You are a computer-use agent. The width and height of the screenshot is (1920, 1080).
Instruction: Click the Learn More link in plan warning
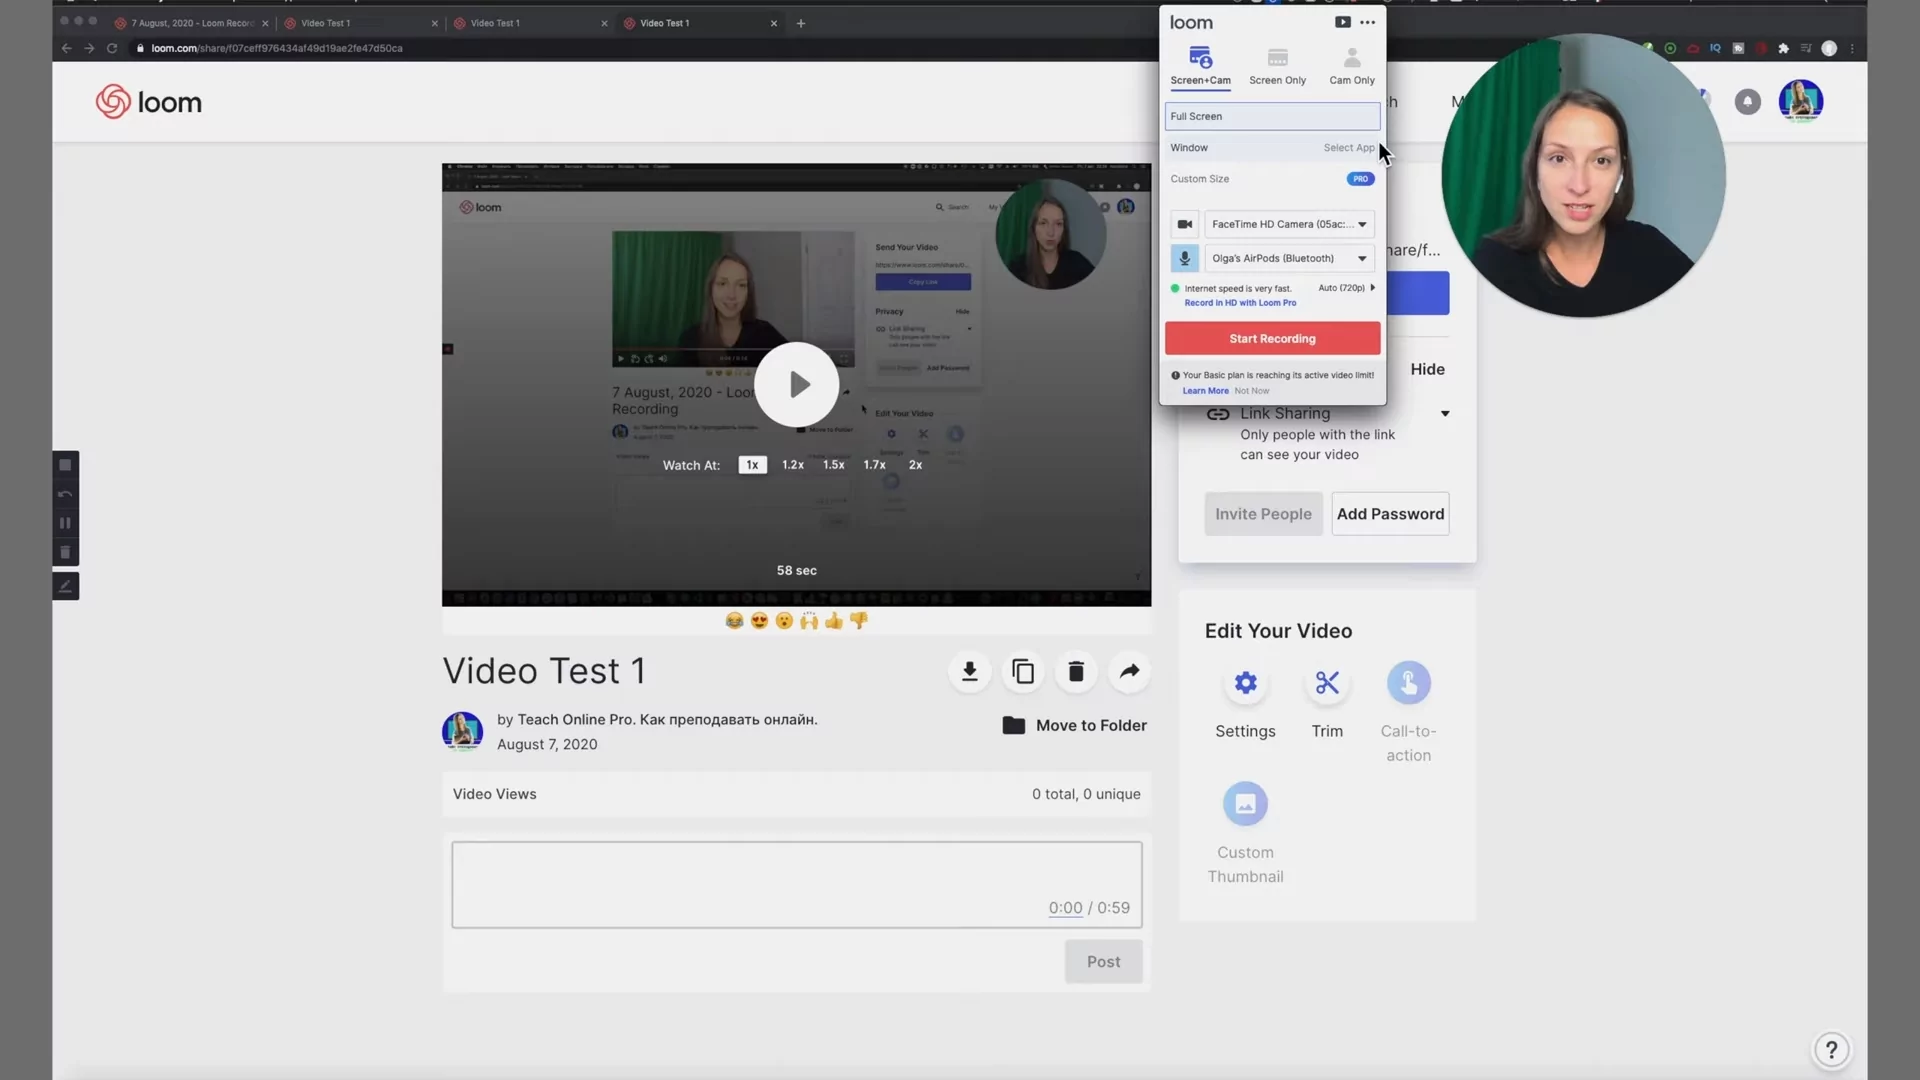point(1205,391)
